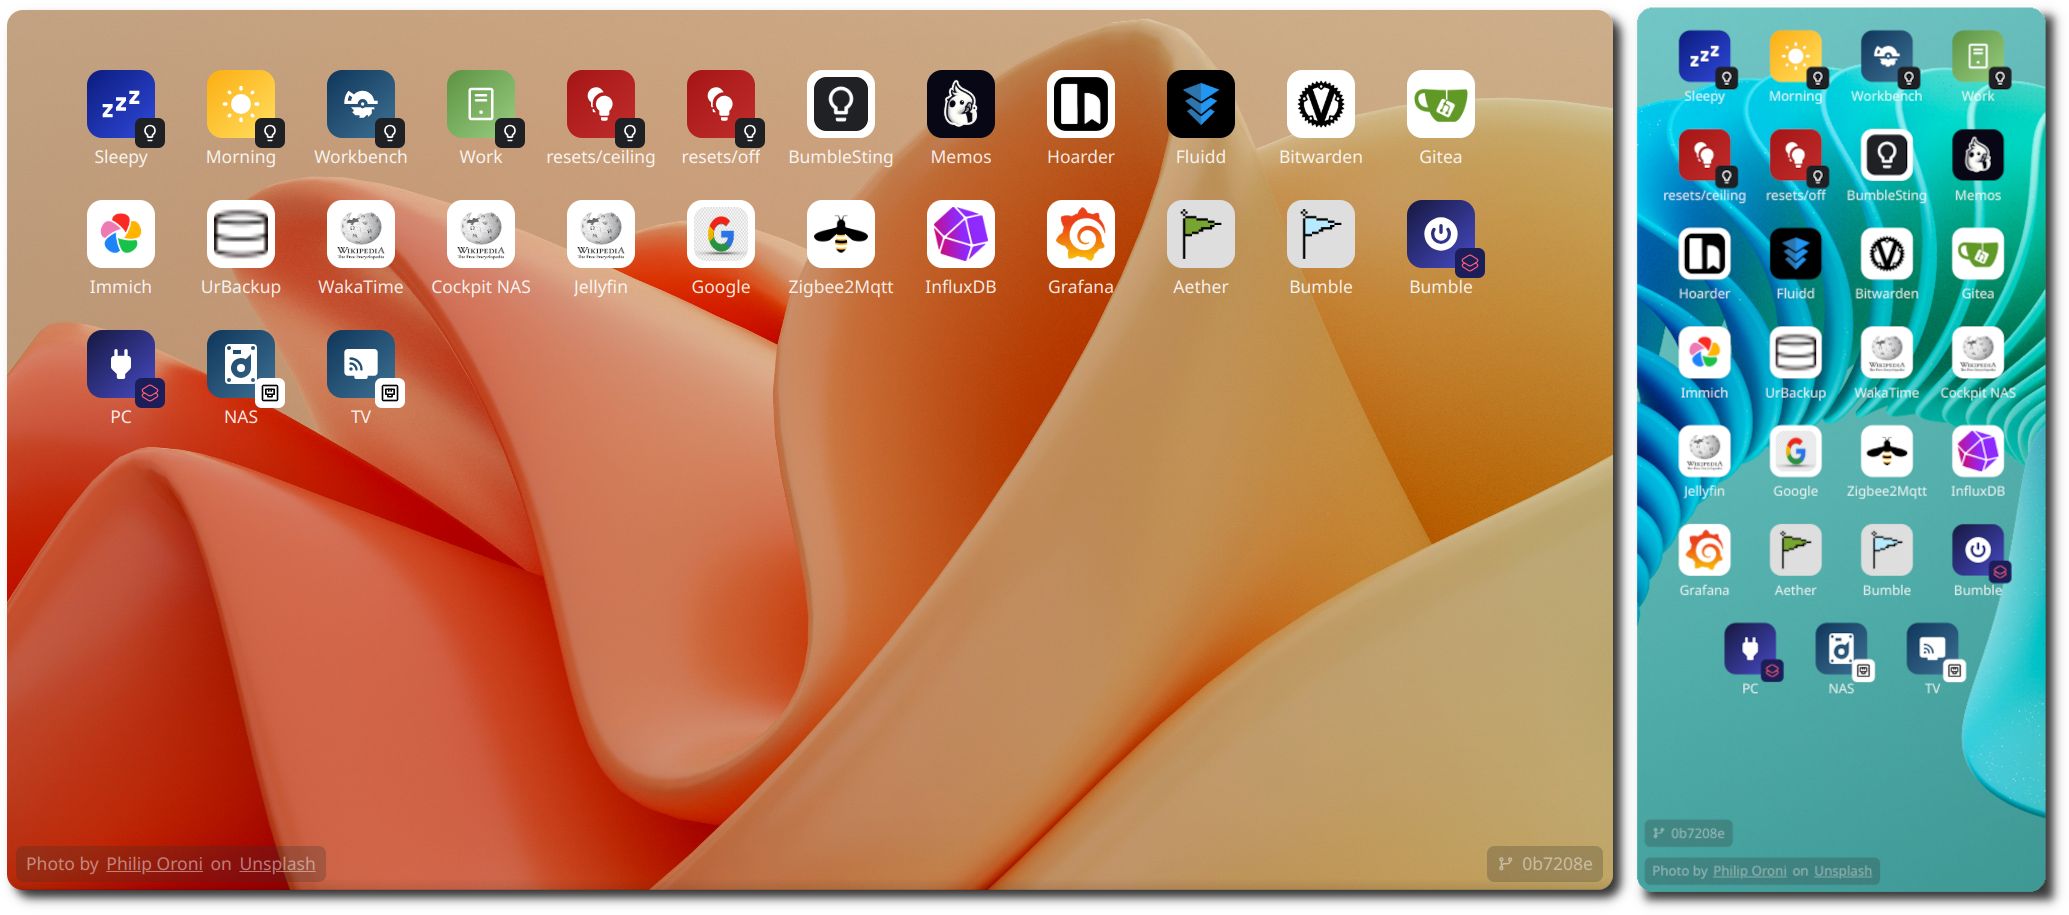
Task: Click Bumble power icon in the desktop view
Action: pos(1441,234)
